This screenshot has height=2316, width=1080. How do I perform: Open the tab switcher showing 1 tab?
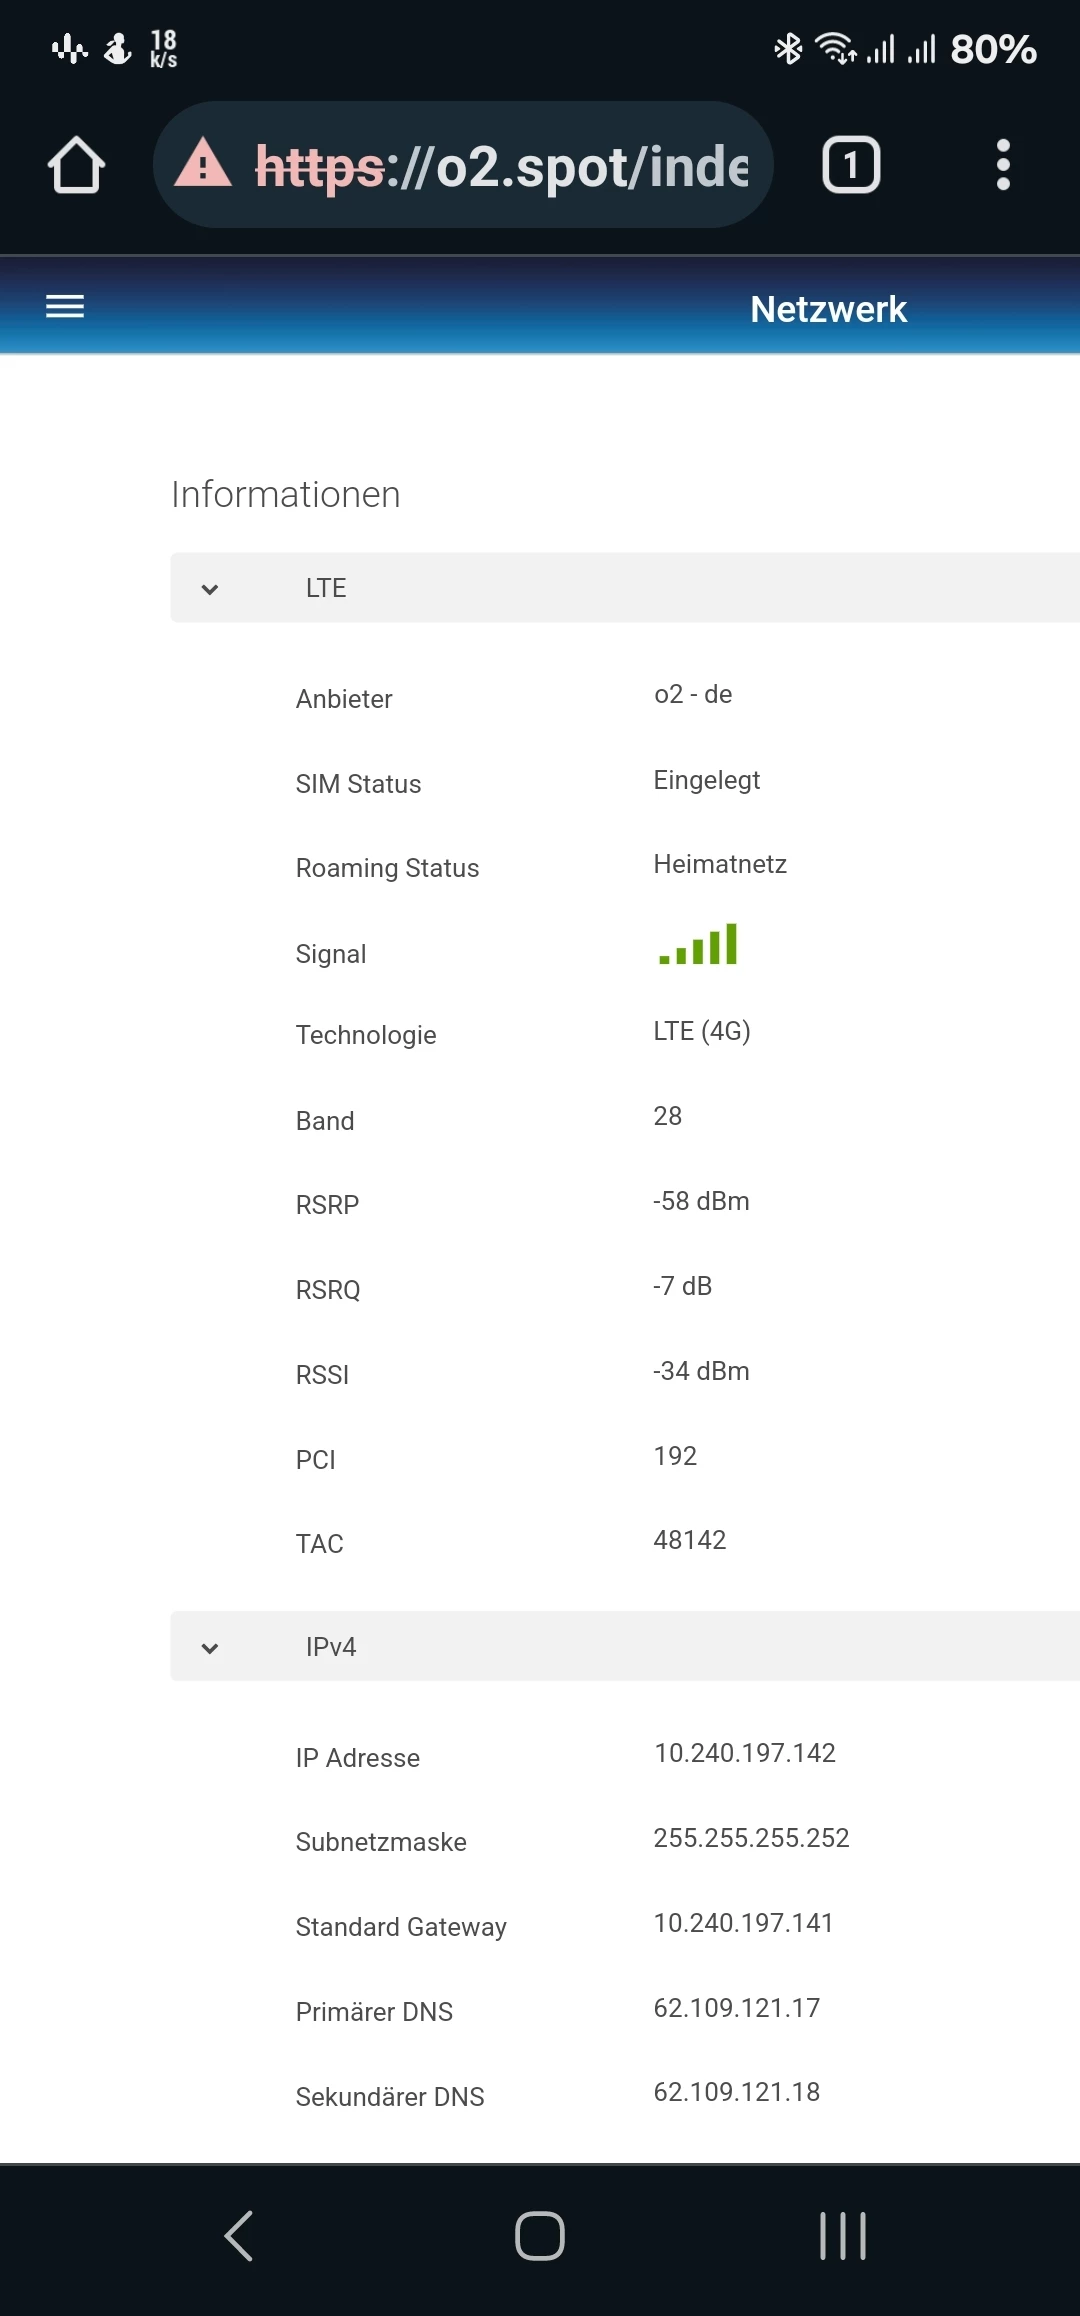pos(851,165)
